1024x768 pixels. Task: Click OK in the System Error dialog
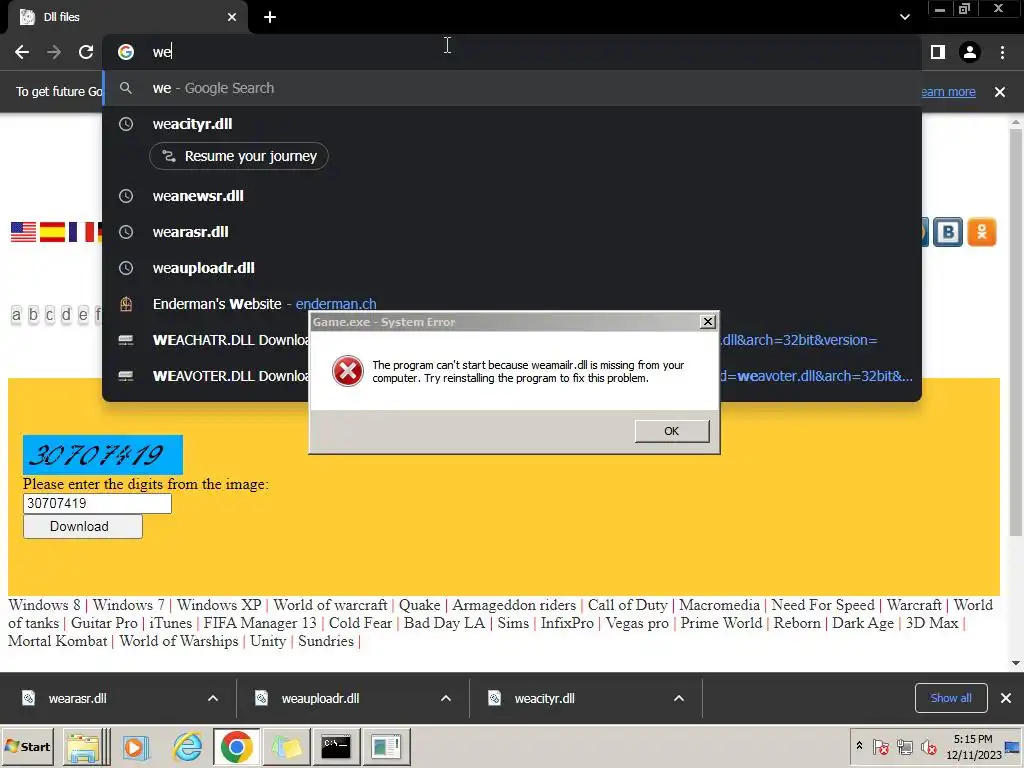671,431
